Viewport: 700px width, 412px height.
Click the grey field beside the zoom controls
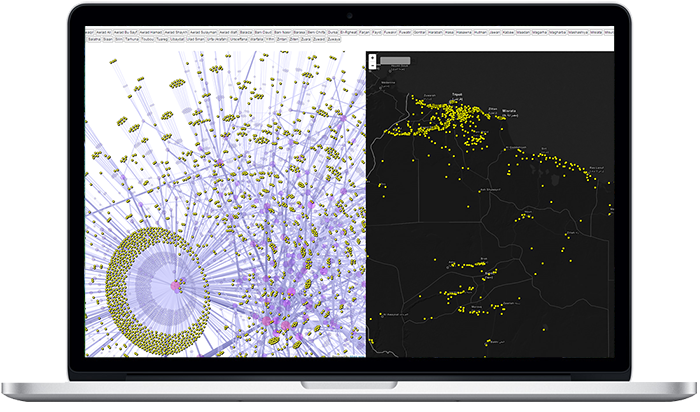pyautogui.click(x=395, y=61)
